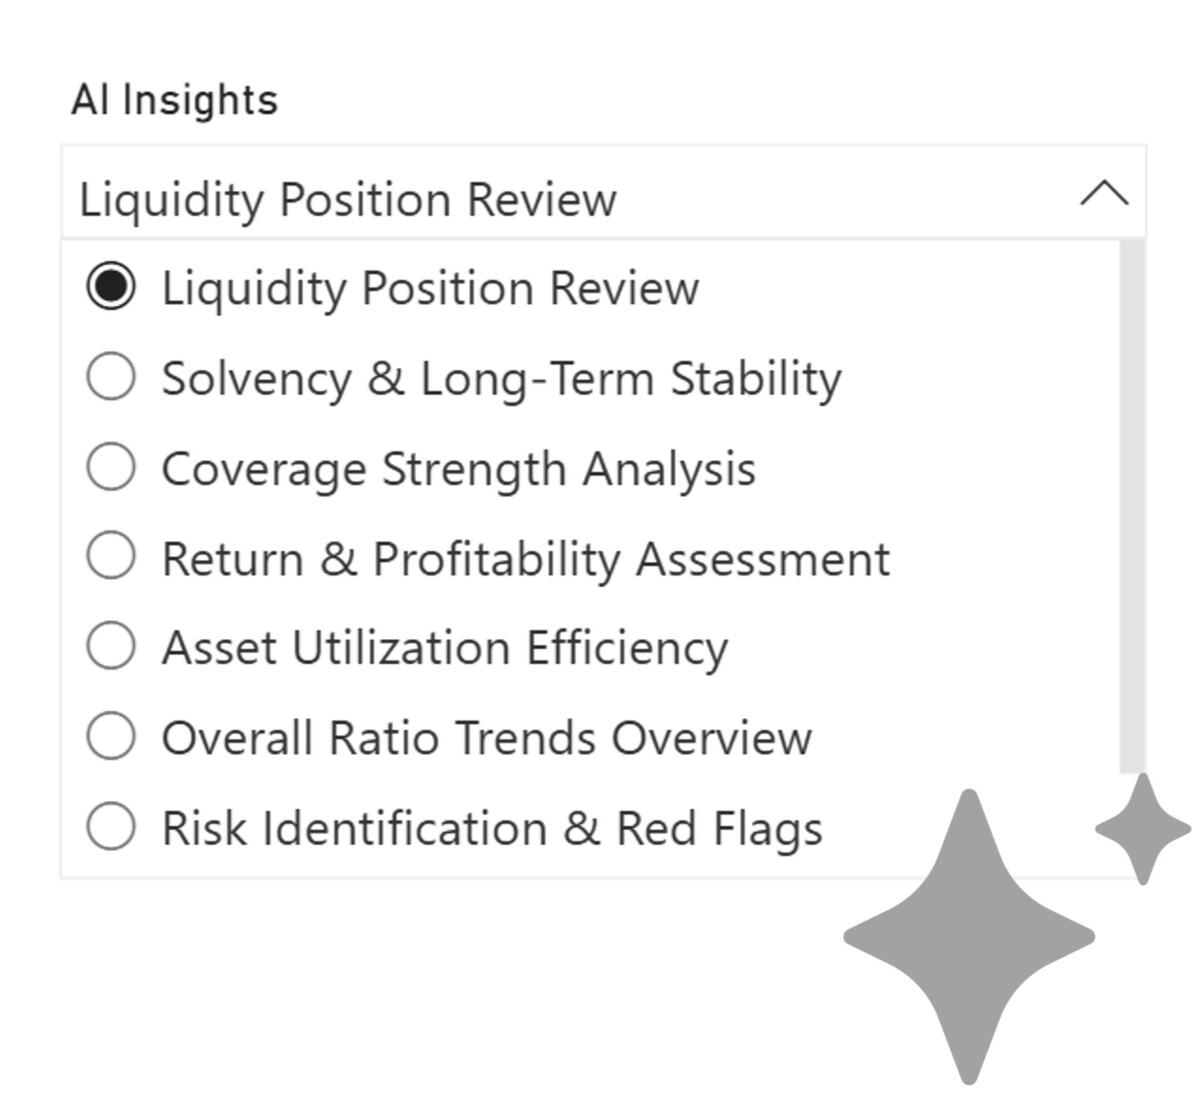The height and width of the screenshot is (1112, 1200).
Task: Click the Overall Ratio Trends Overview option text
Action: 486,738
